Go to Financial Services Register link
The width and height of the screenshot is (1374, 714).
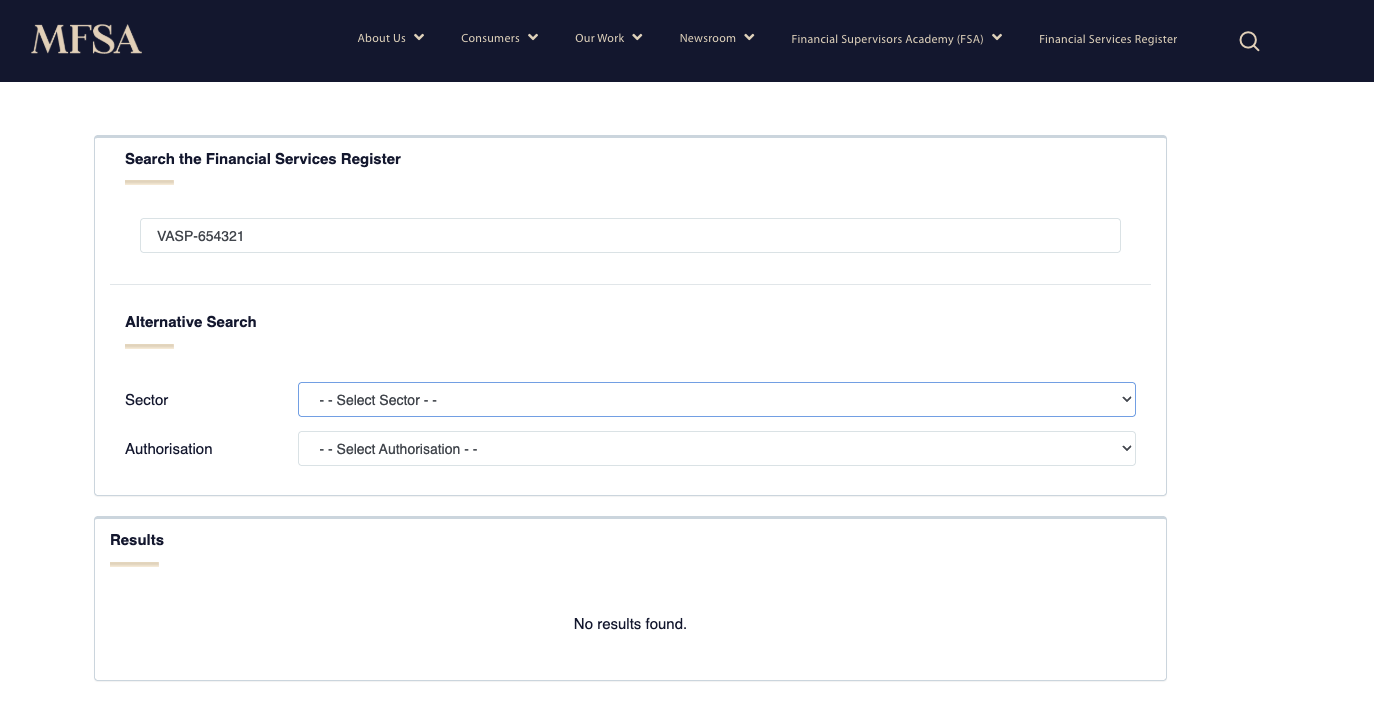[x=1108, y=40]
